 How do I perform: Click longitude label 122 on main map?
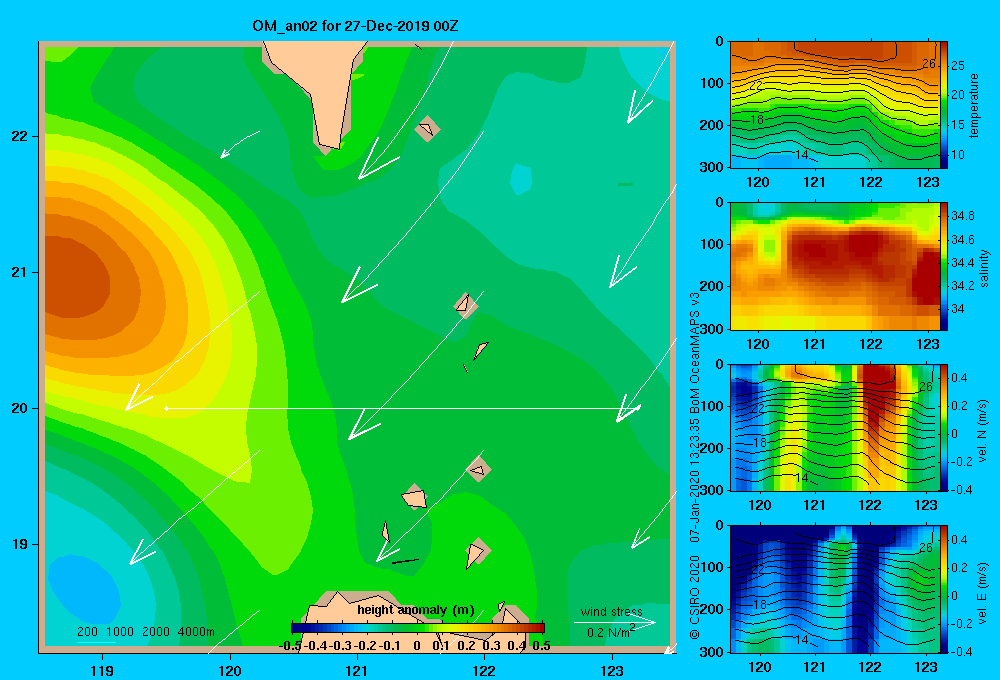[484, 670]
